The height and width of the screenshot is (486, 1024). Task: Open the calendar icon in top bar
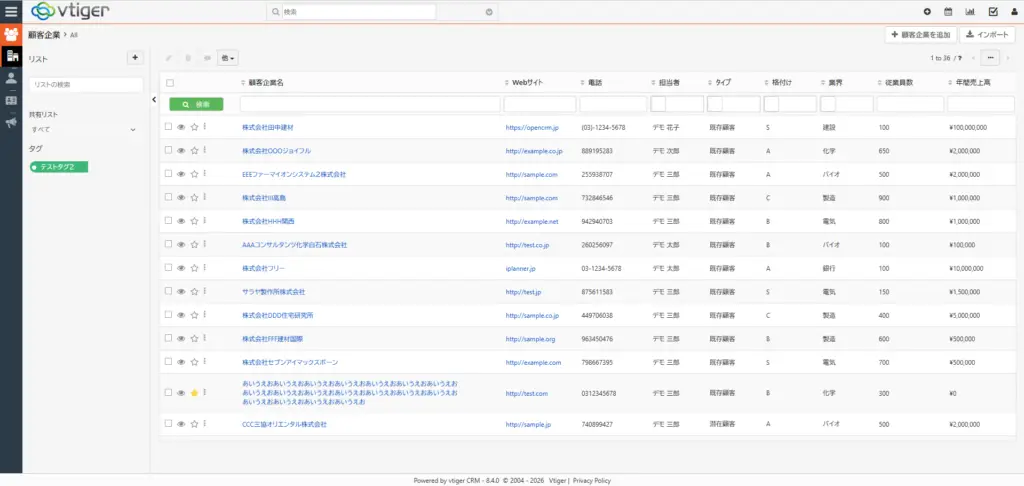pos(948,12)
